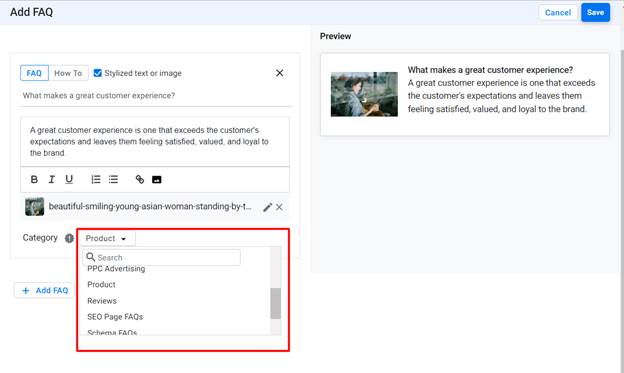
Task: Add a hyperlink using the link icon
Action: pyautogui.click(x=140, y=180)
